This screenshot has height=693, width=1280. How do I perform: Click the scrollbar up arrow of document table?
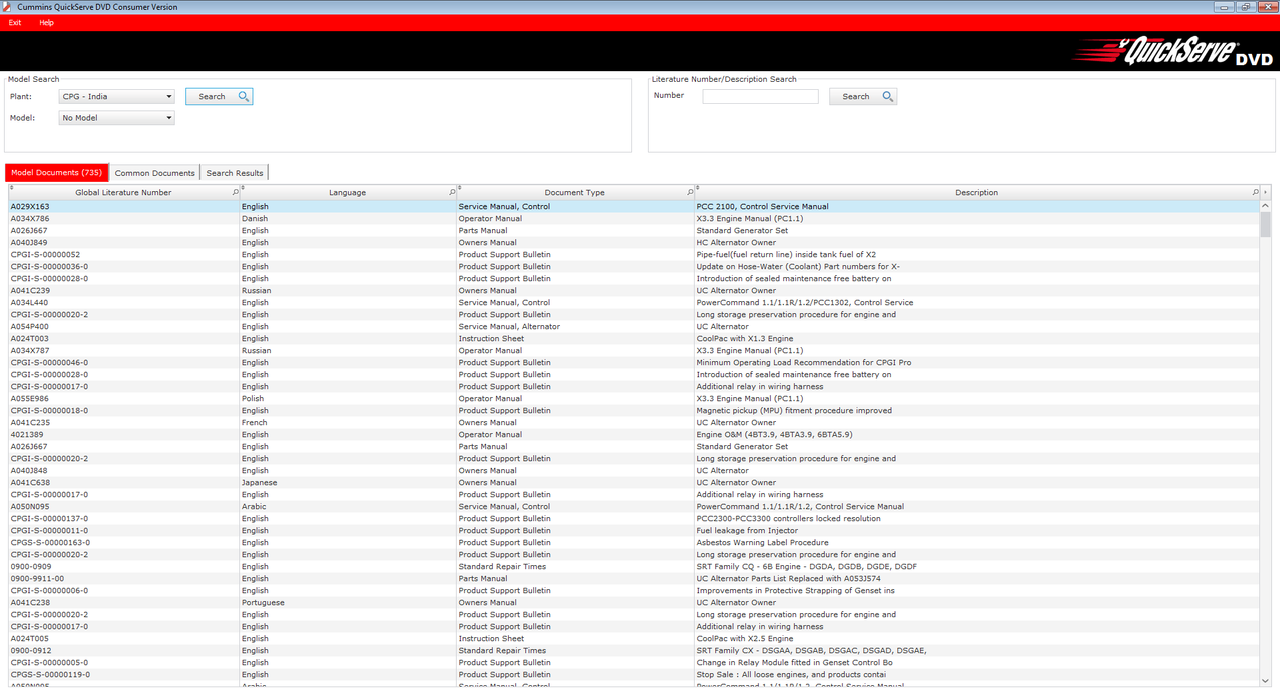(1266, 206)
